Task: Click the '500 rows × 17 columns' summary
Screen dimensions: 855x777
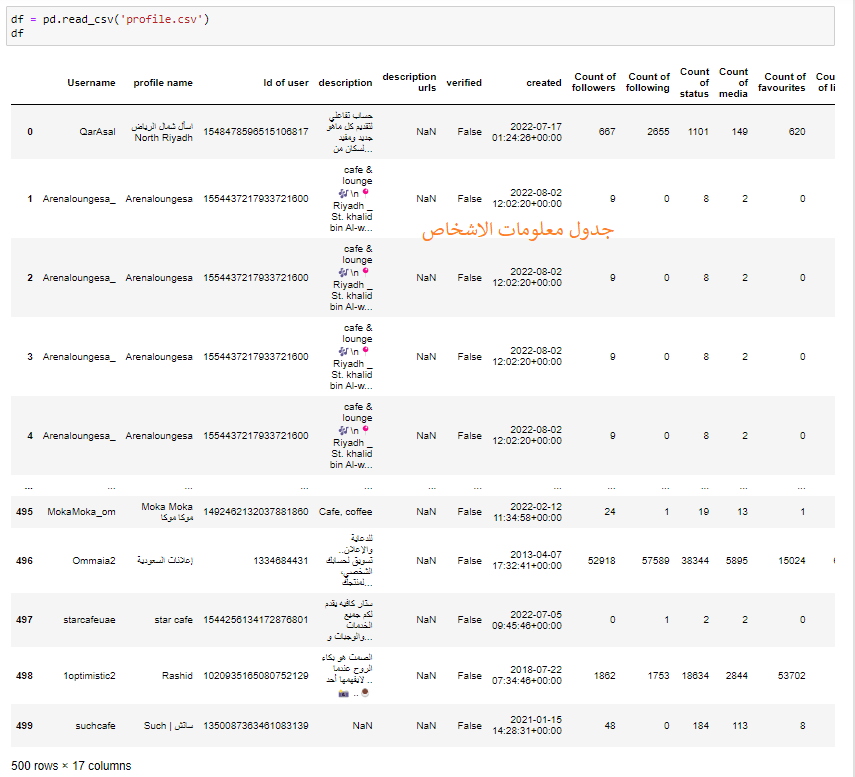Action: pyautogui.click(x=71, y=766)
